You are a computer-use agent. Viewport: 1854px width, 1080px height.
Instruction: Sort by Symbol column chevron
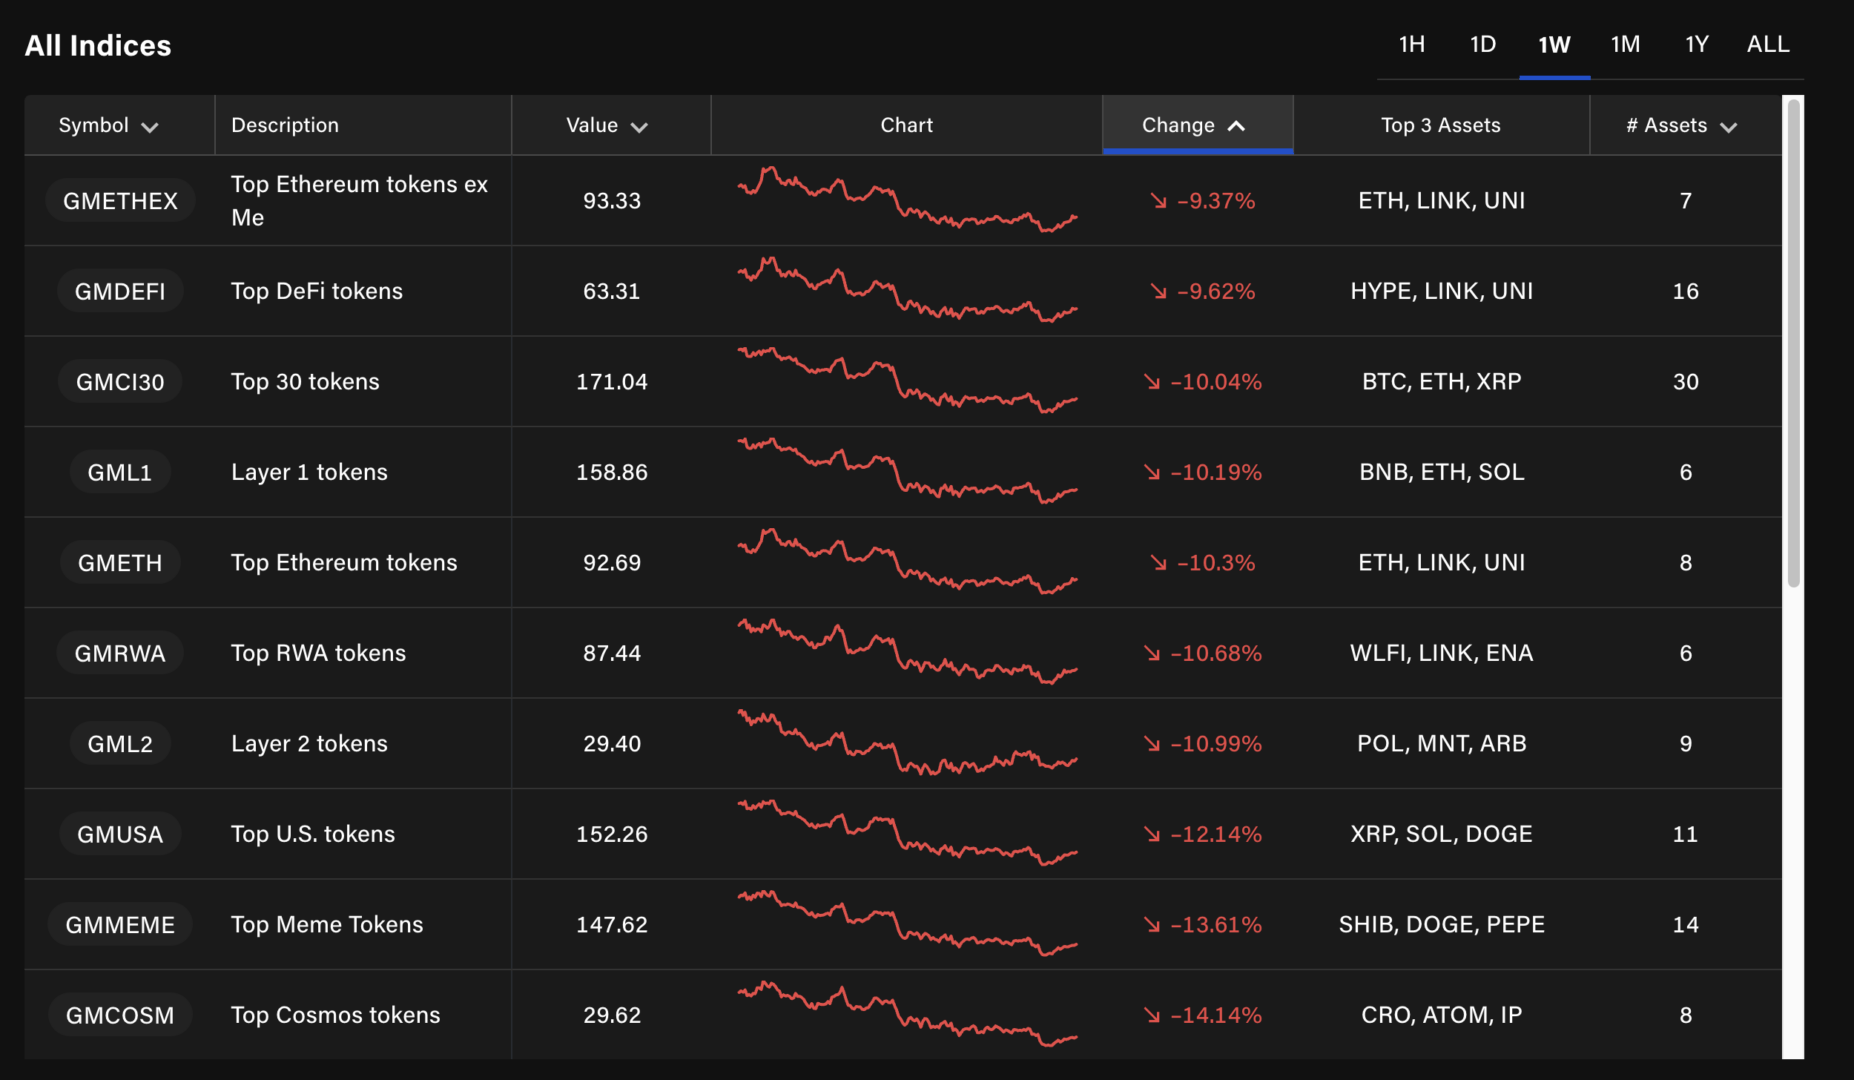click(x=150, y=127)
